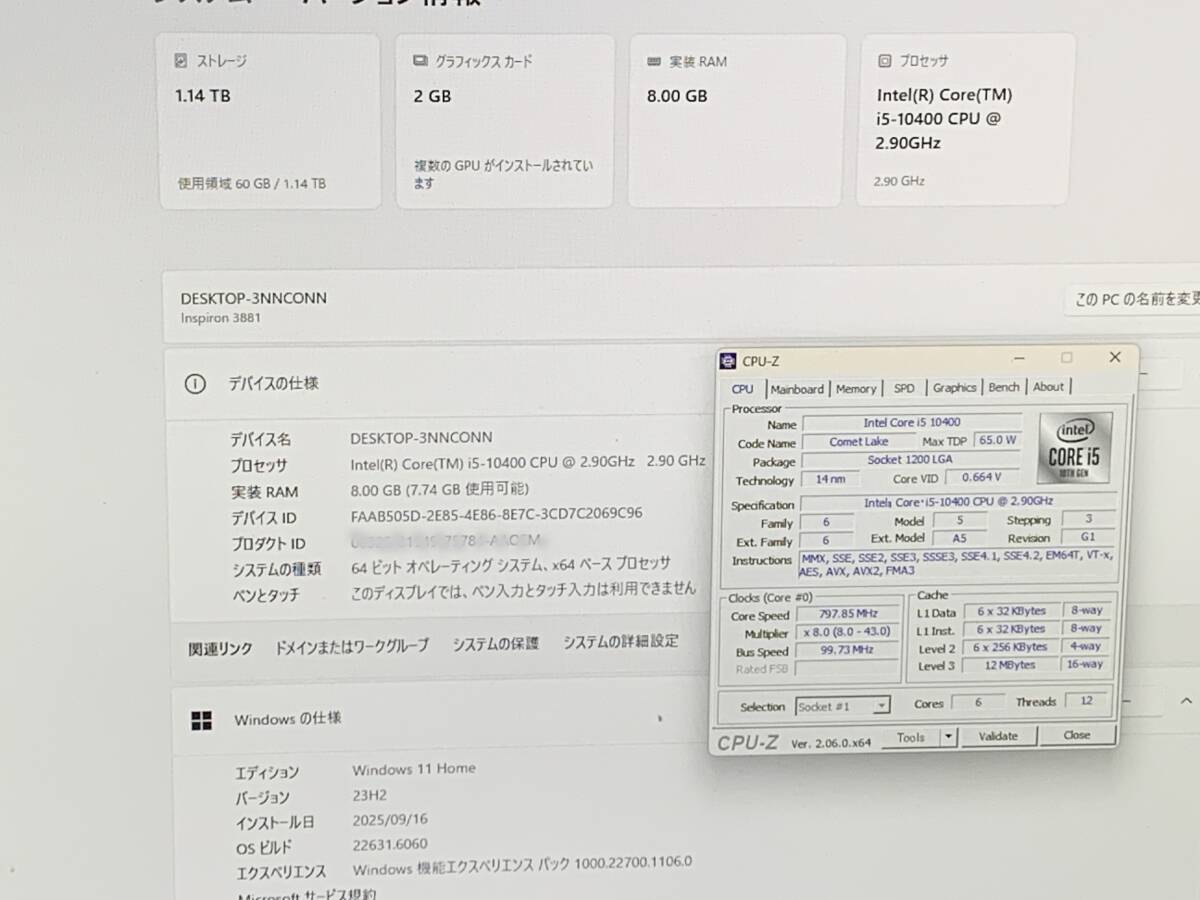Click the Windows logo icon beside Windows の仕様
1200x900 pixels.
[x=201, y=720]
